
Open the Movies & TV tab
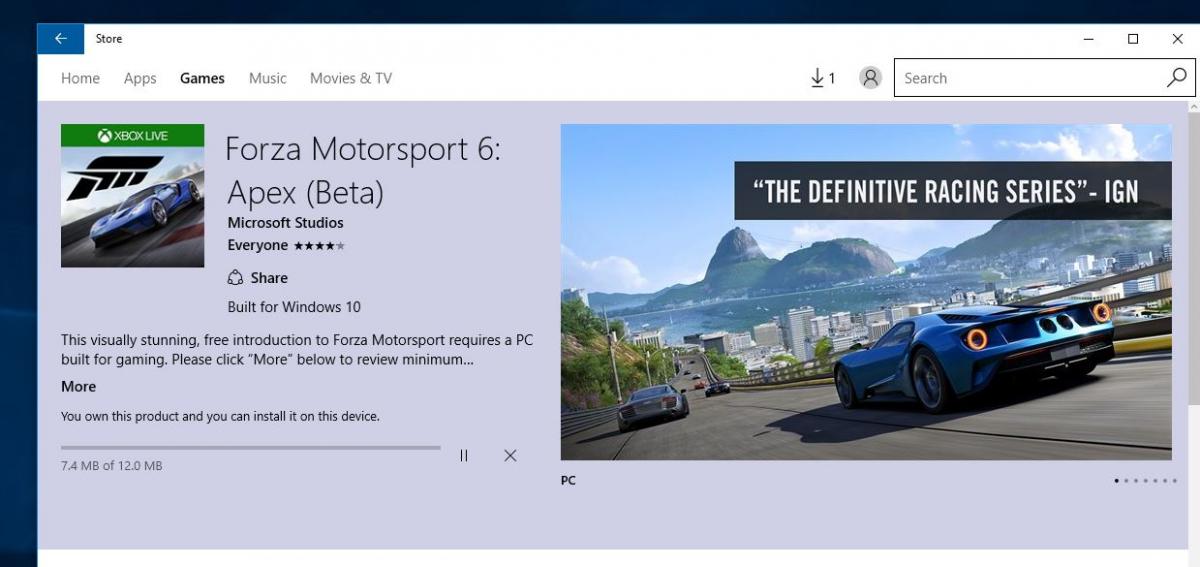click(x=351, y=78)
